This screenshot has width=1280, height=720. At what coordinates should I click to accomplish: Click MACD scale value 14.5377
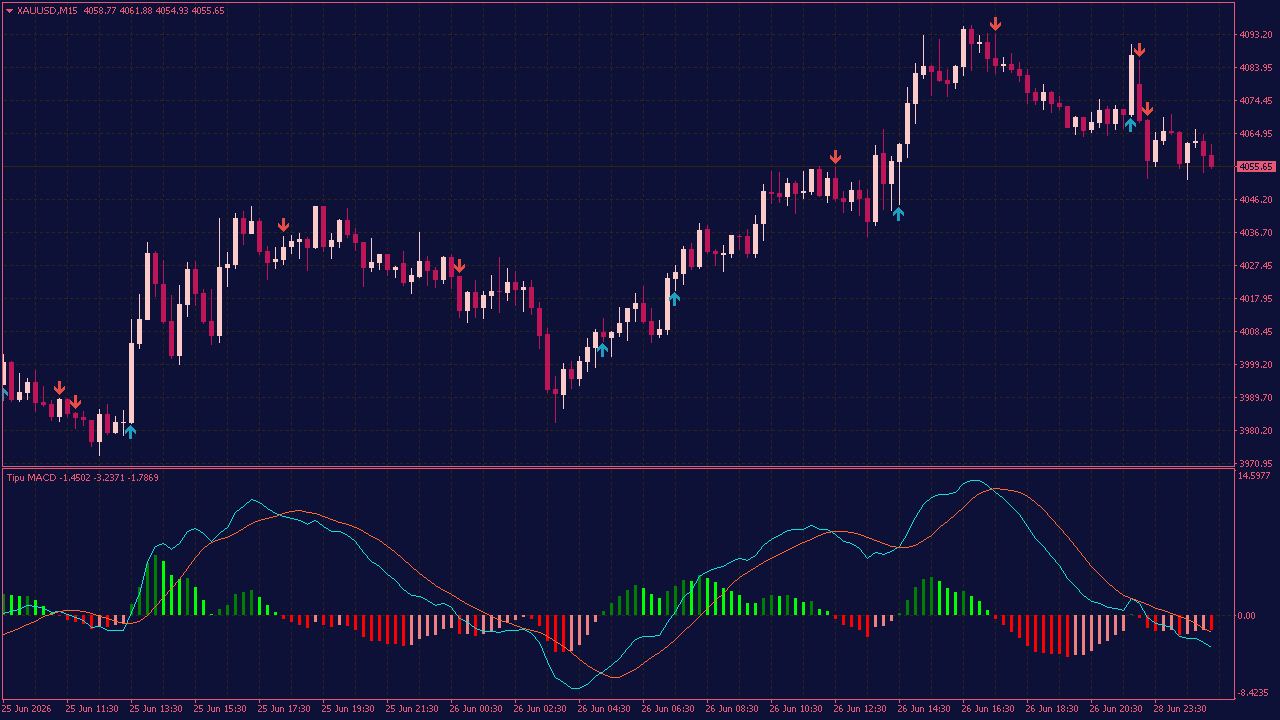(x=1254, y=476)
